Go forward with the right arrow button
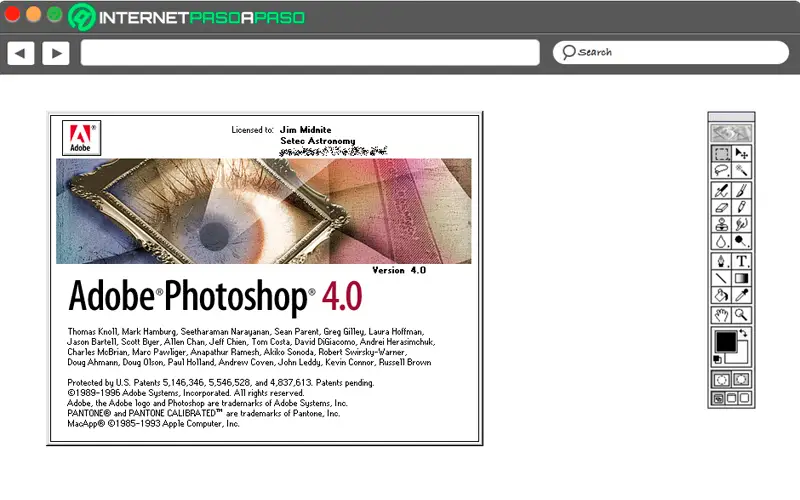Viewport: 800px width, 500px height. pos(56,53)
